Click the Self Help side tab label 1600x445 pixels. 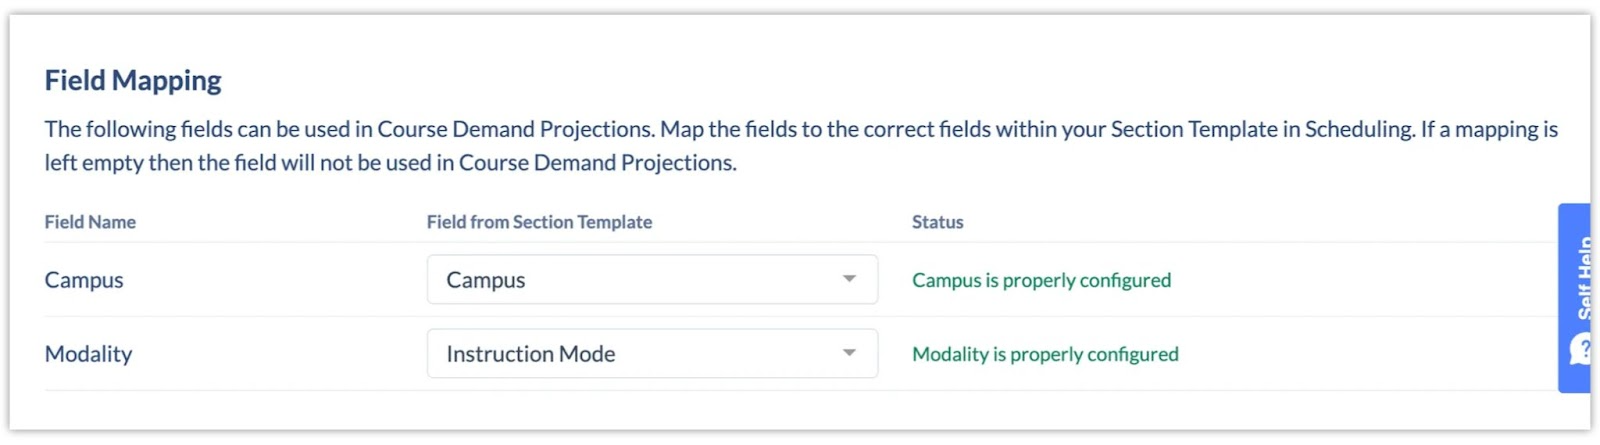(1582, 277)
